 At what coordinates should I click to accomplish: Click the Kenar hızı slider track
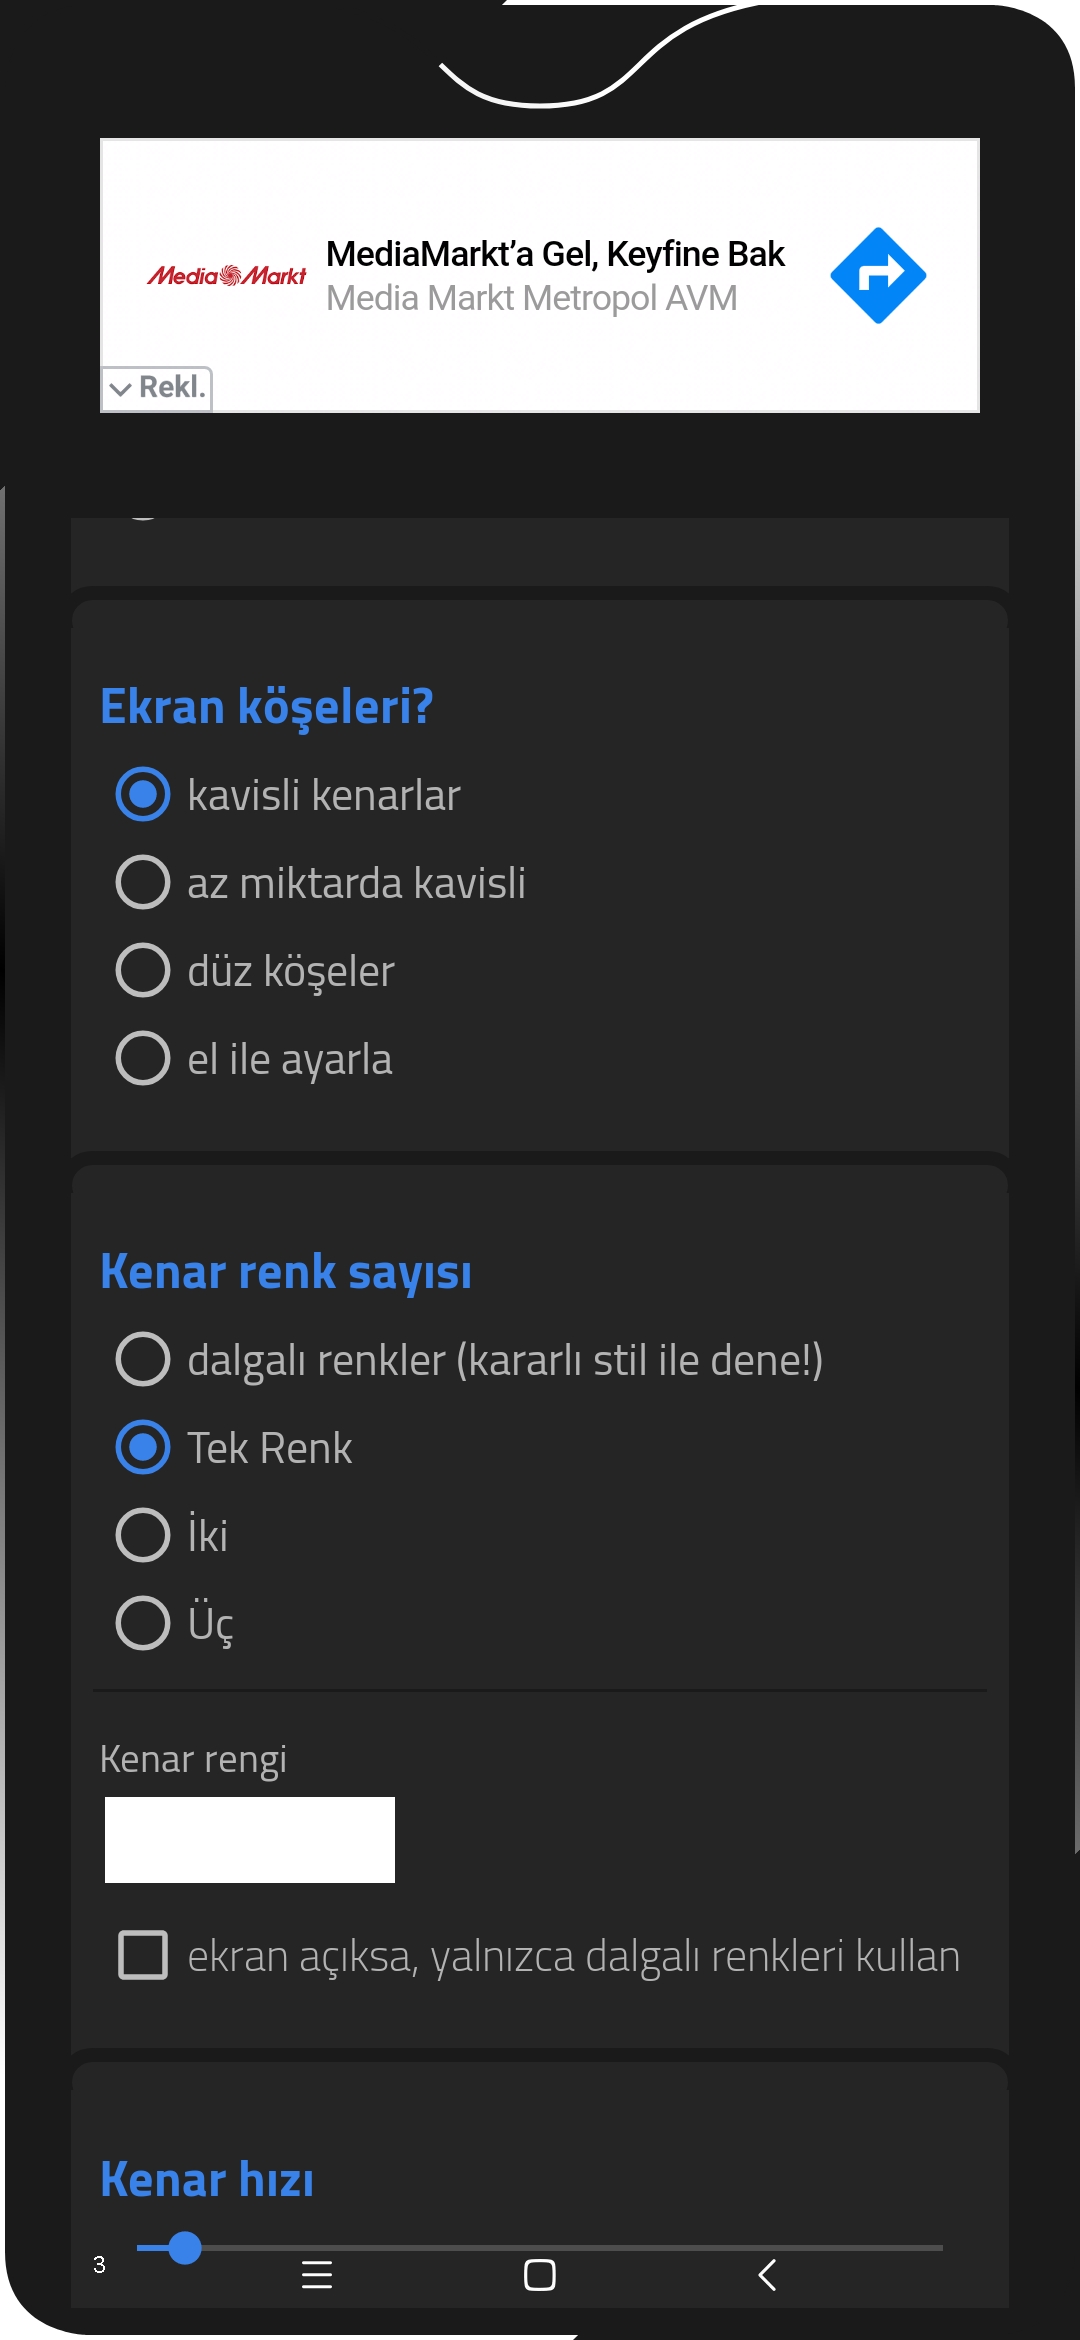(x=540, y=2247)
